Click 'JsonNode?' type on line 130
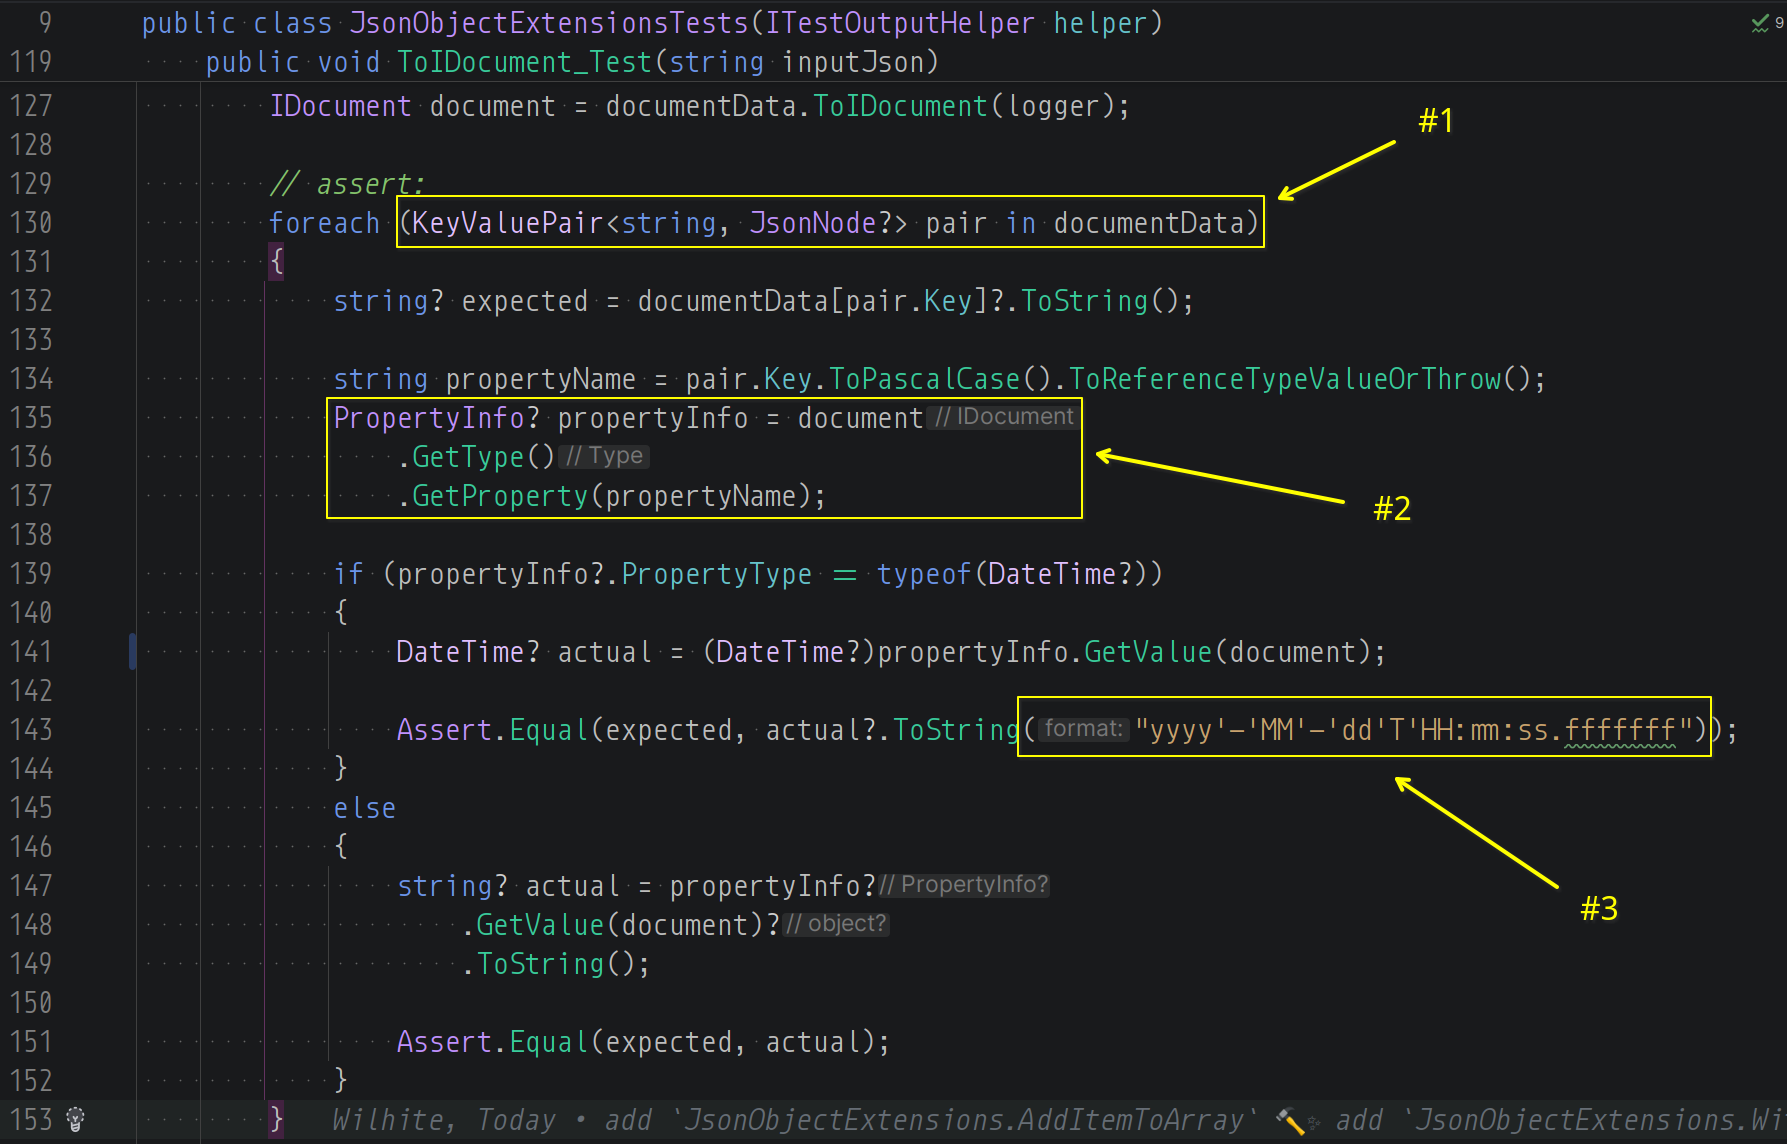The image size is (1787, 1144). (x=820, y=223)
